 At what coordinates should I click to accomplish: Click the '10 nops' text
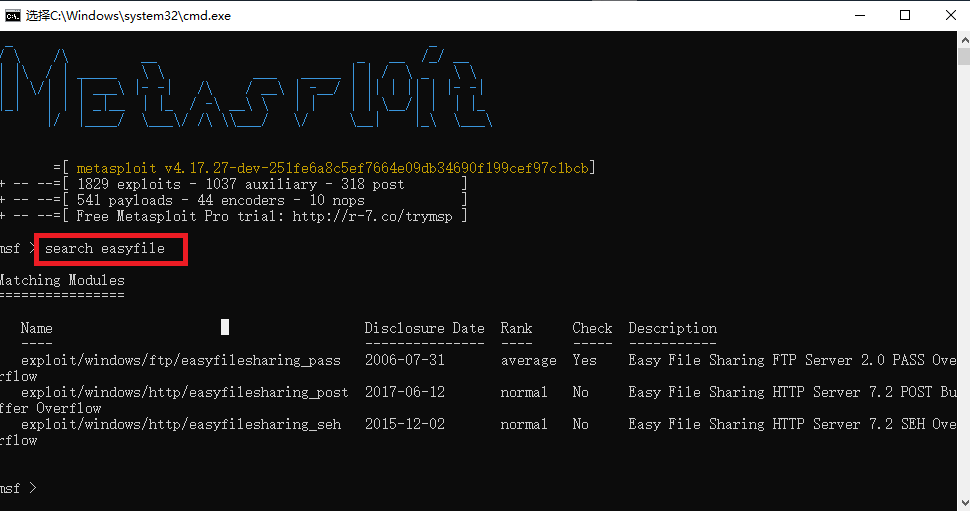337,200
